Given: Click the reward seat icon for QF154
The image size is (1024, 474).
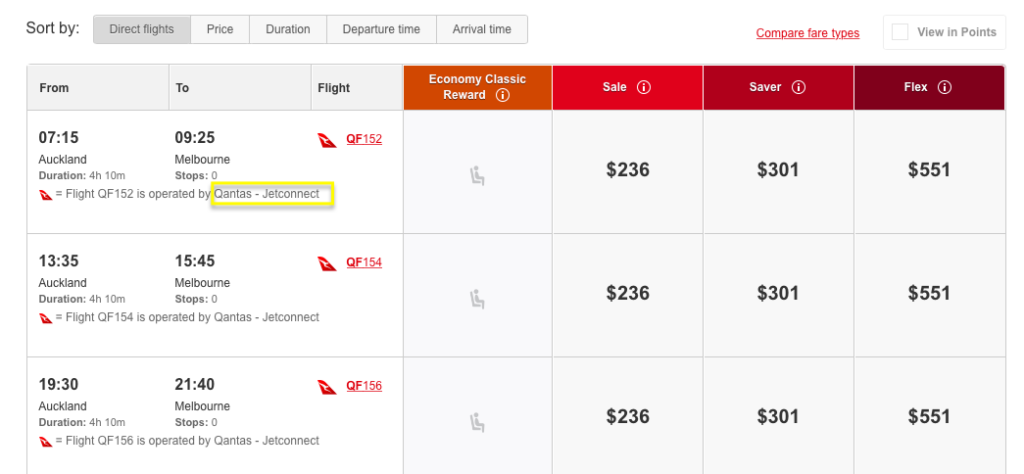Looking at the screenshot, I should coord(478,300).
